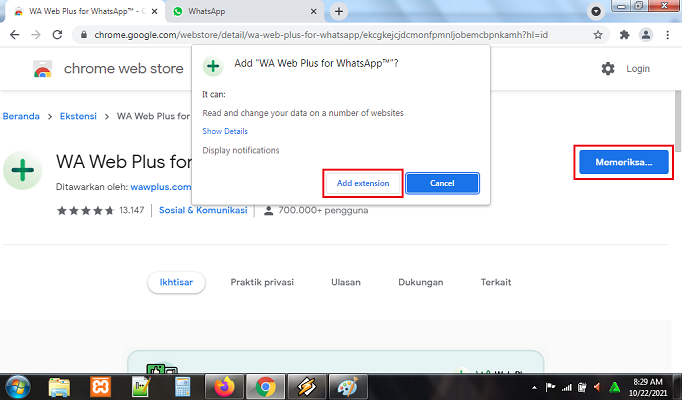682x400 pixels.
Task: Open the Sosial & Komunikasi category
Action: tap(203, 210)
